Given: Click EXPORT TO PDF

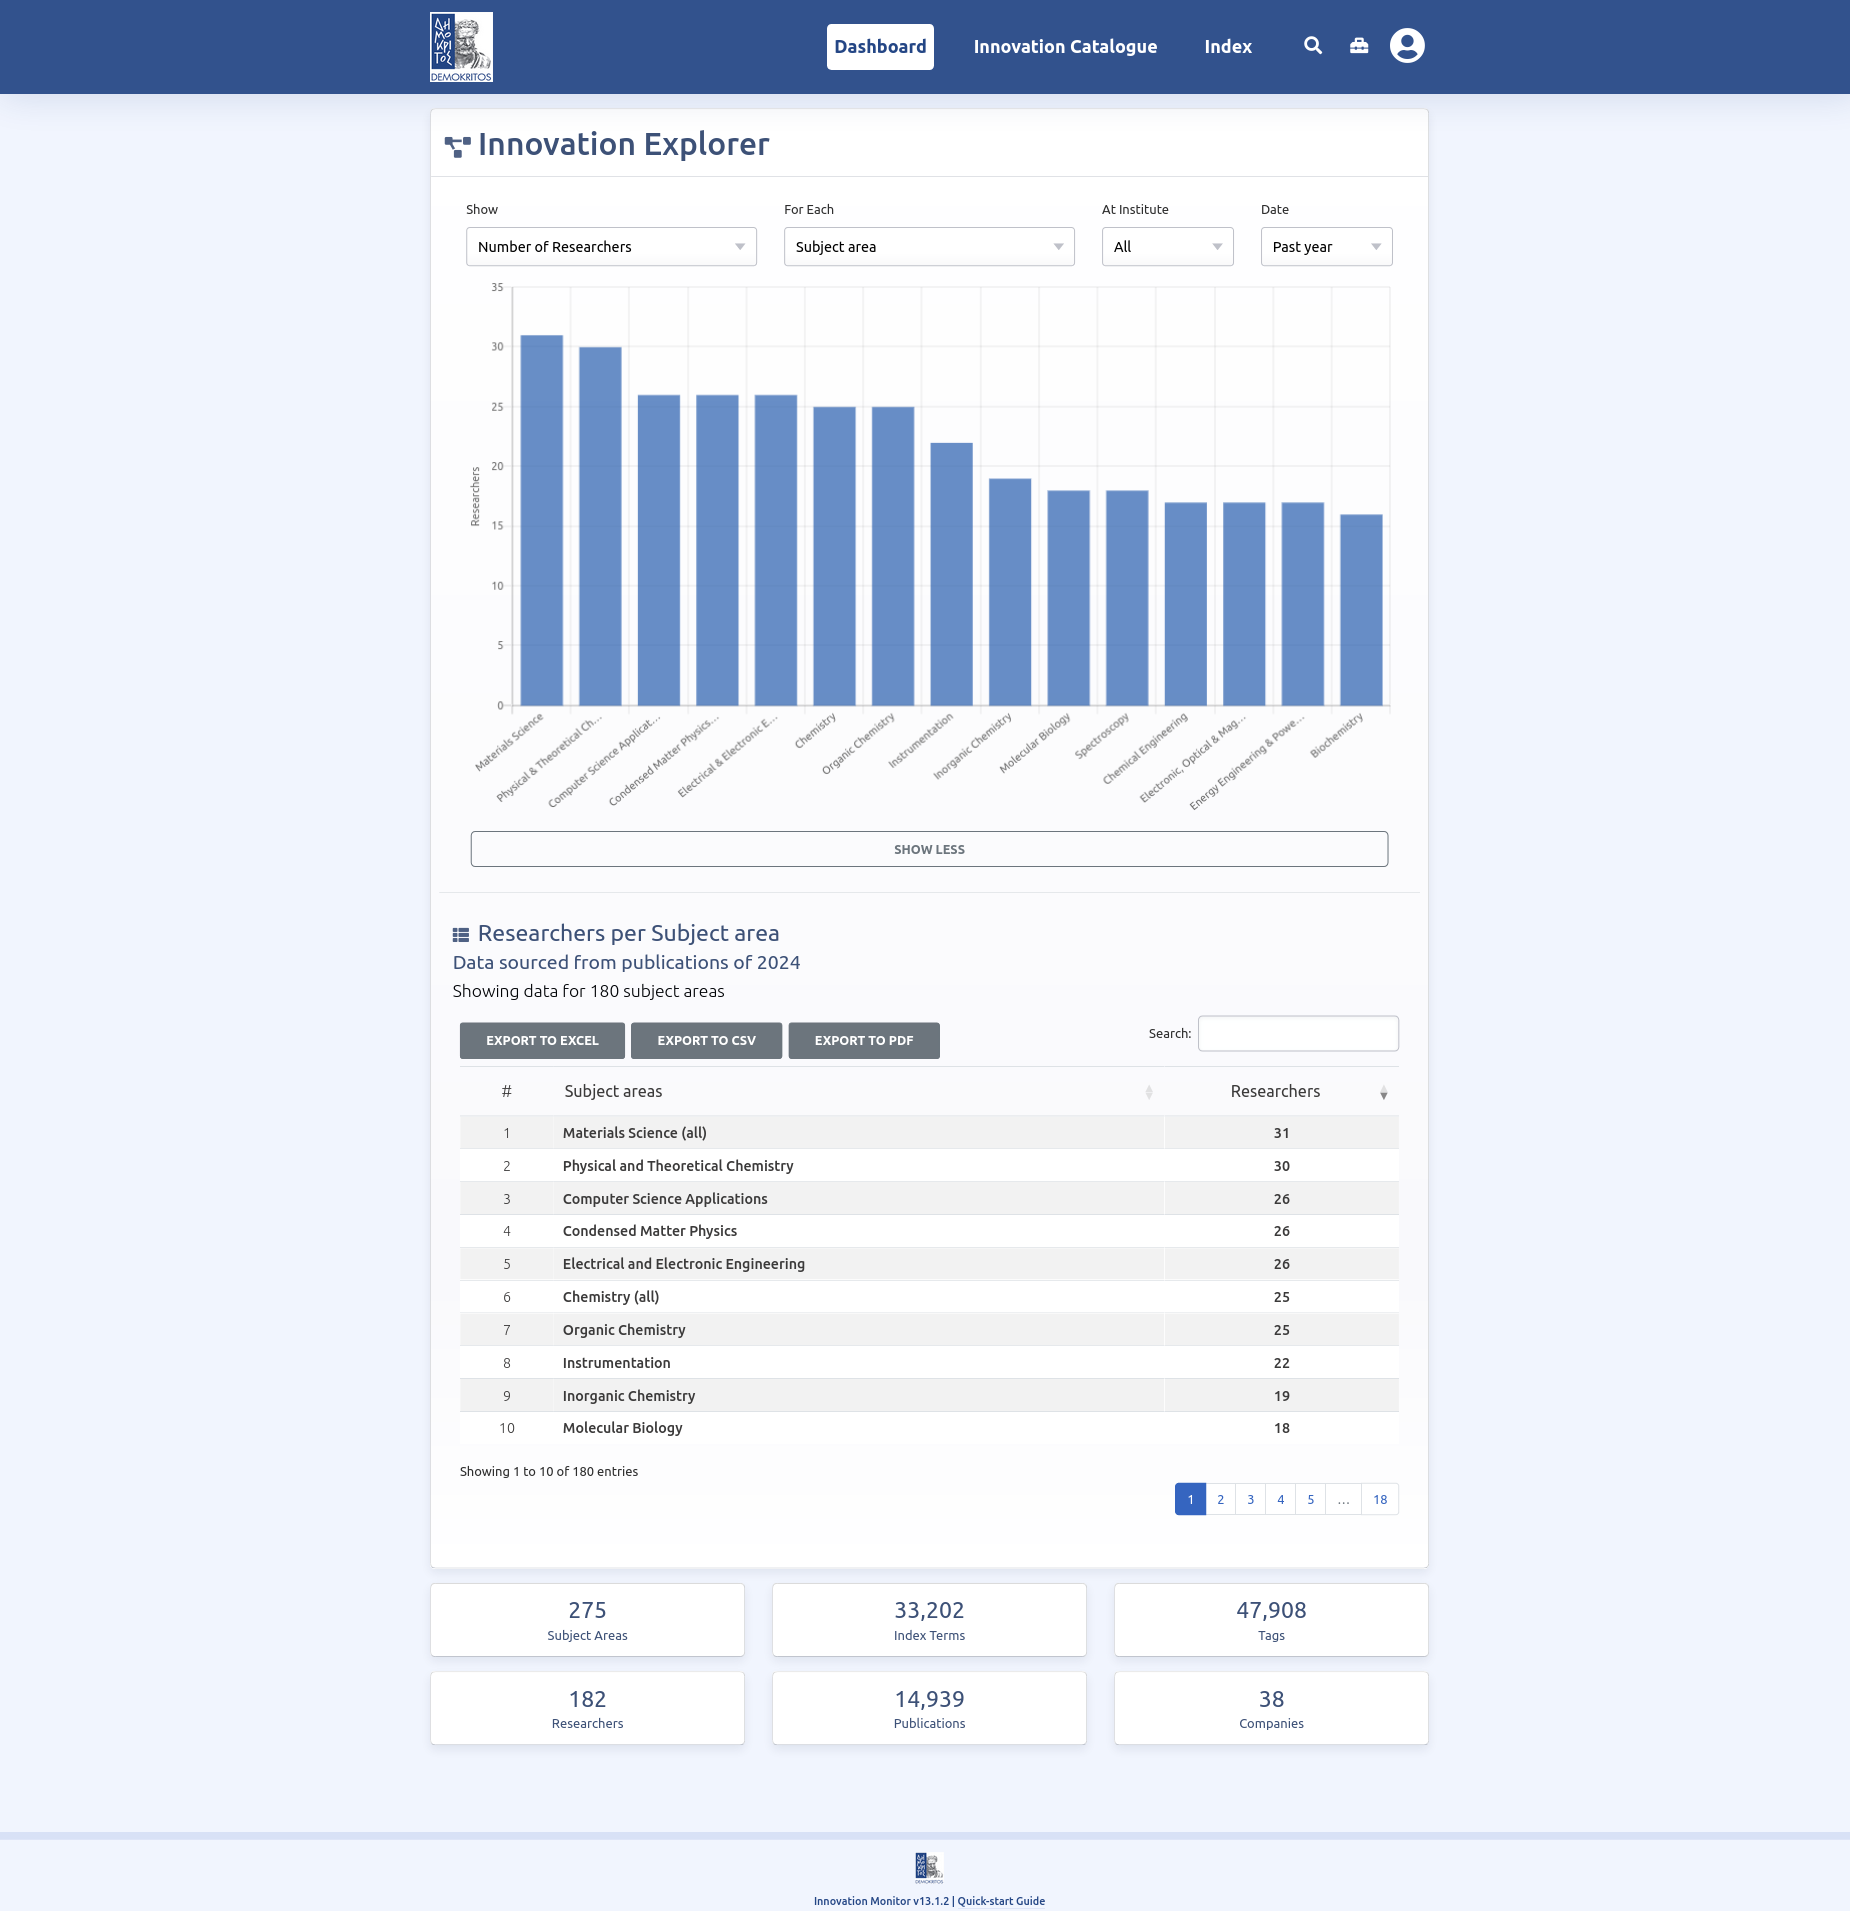Looking at the screenshot, I should [864, 1041].
